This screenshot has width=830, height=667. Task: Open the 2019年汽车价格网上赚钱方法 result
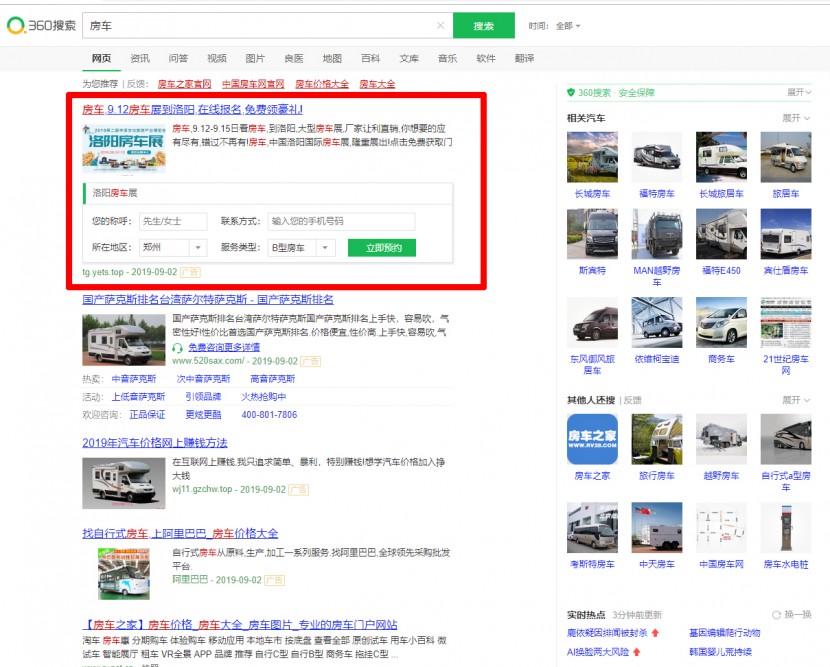click(x=155, y=442)
